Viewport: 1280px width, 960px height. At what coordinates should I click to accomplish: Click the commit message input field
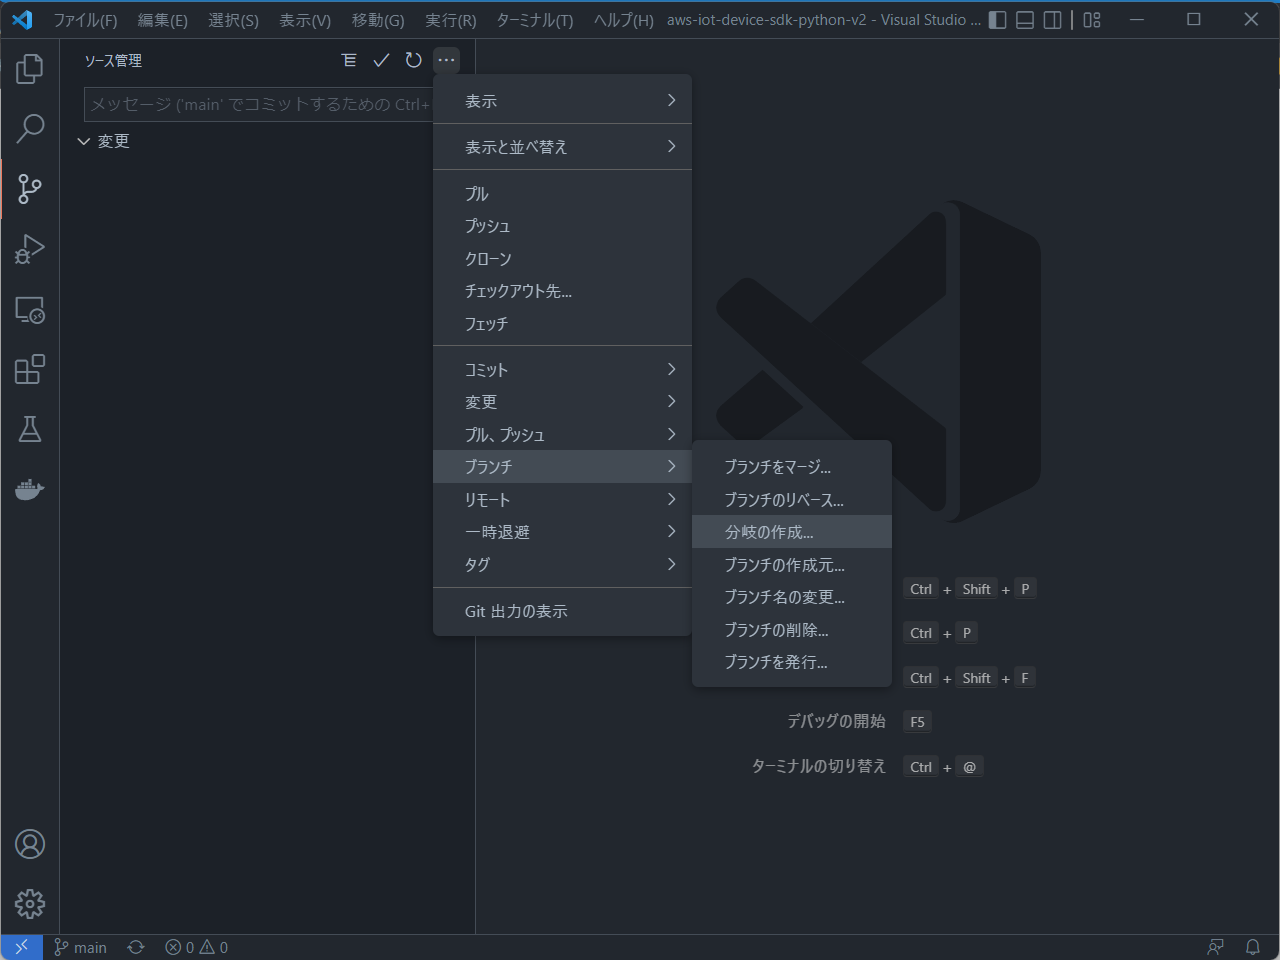258,104
